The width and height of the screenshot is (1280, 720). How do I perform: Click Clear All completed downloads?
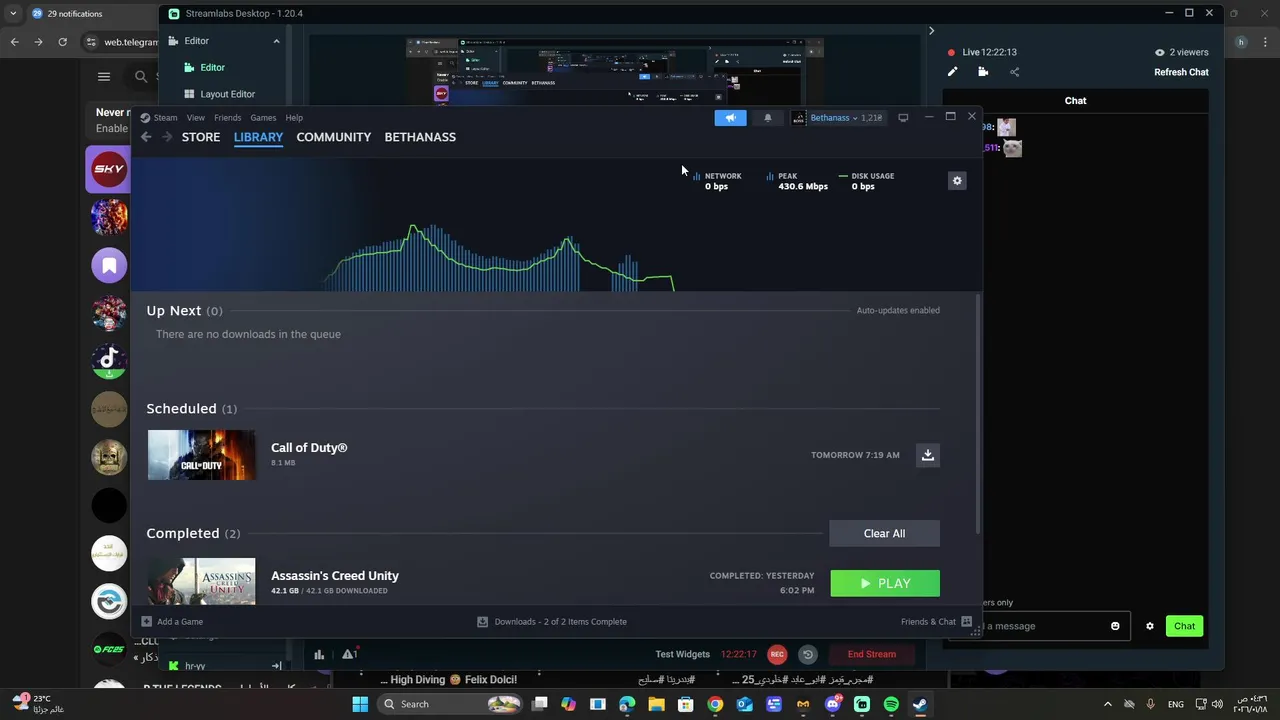pyautogui.click(x=884, y=534)
